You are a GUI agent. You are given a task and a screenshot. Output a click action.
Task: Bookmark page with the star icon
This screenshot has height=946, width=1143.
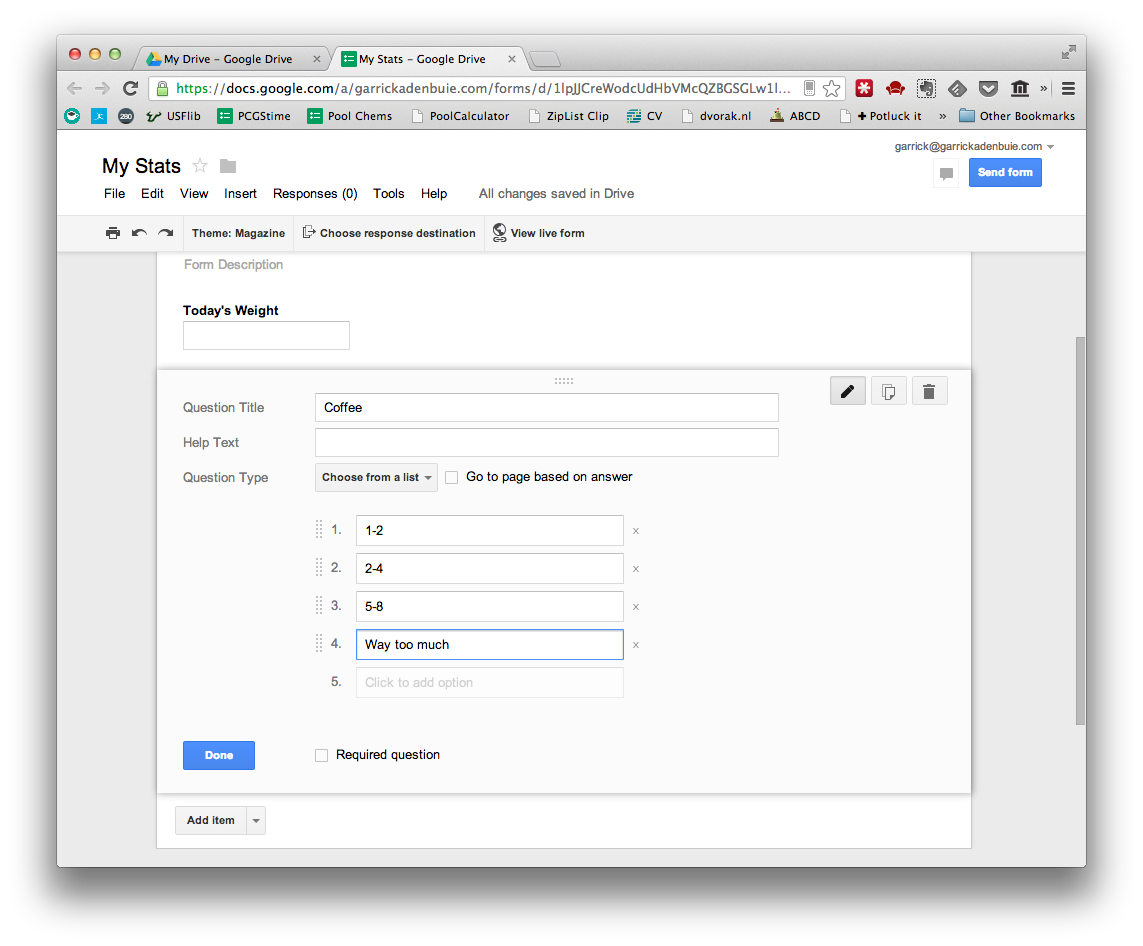click(x=831, y=89)
